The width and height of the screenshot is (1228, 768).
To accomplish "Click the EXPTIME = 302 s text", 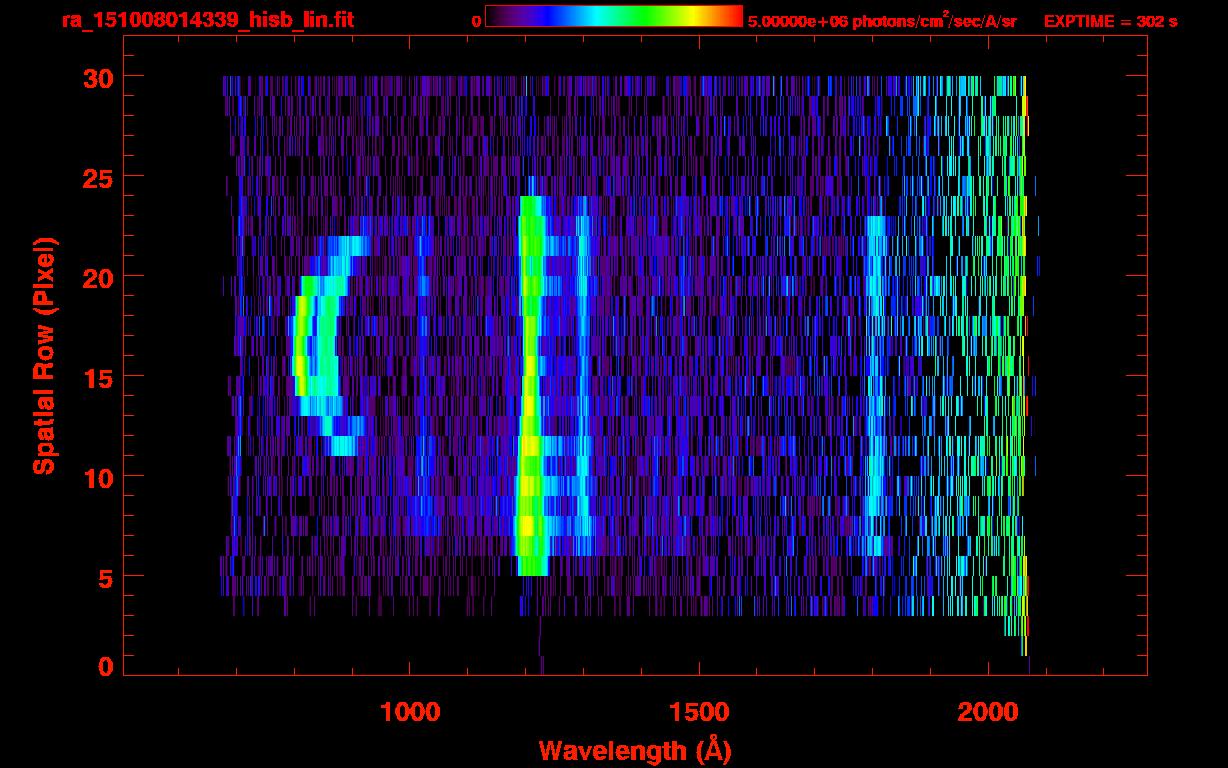I will (1110, 21).
